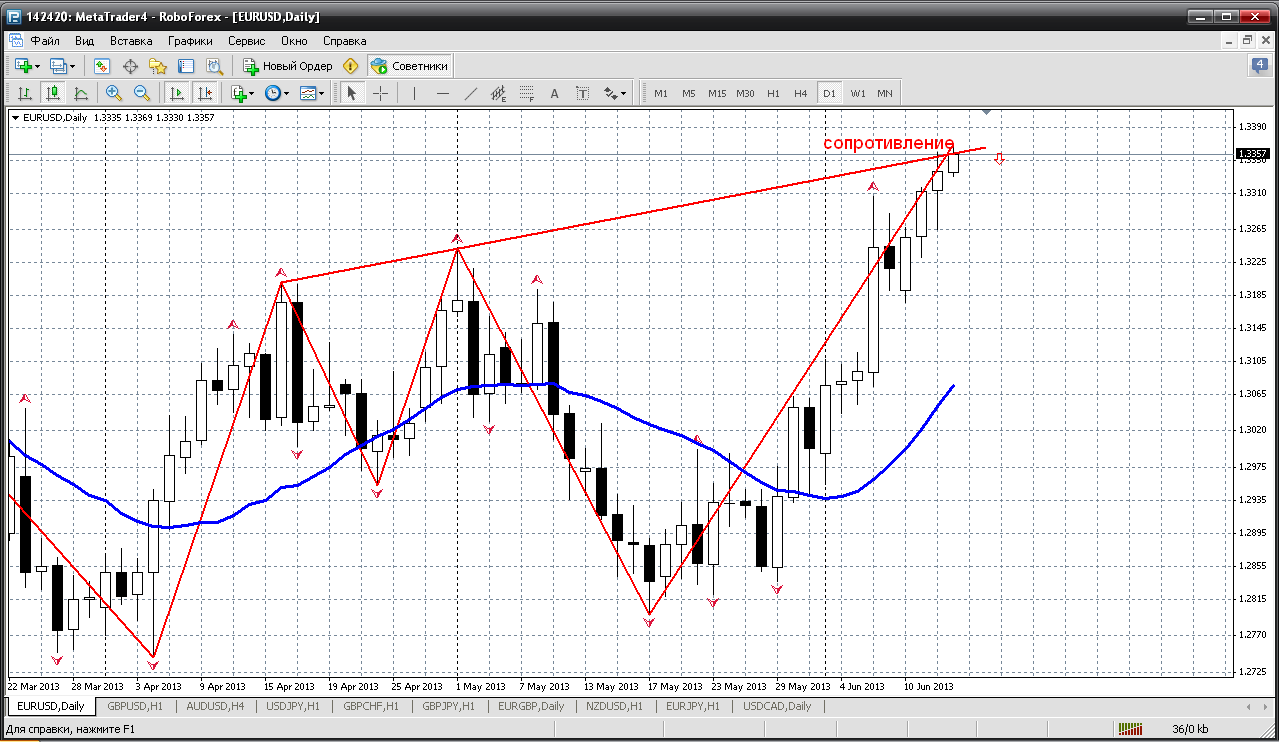
Task: Expand the Indicators dropdown arrow
Action: (x=252, y=93)
